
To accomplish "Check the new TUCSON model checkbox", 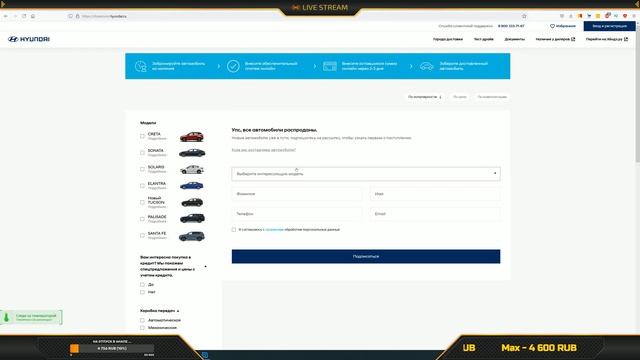I will coord(142,202).
